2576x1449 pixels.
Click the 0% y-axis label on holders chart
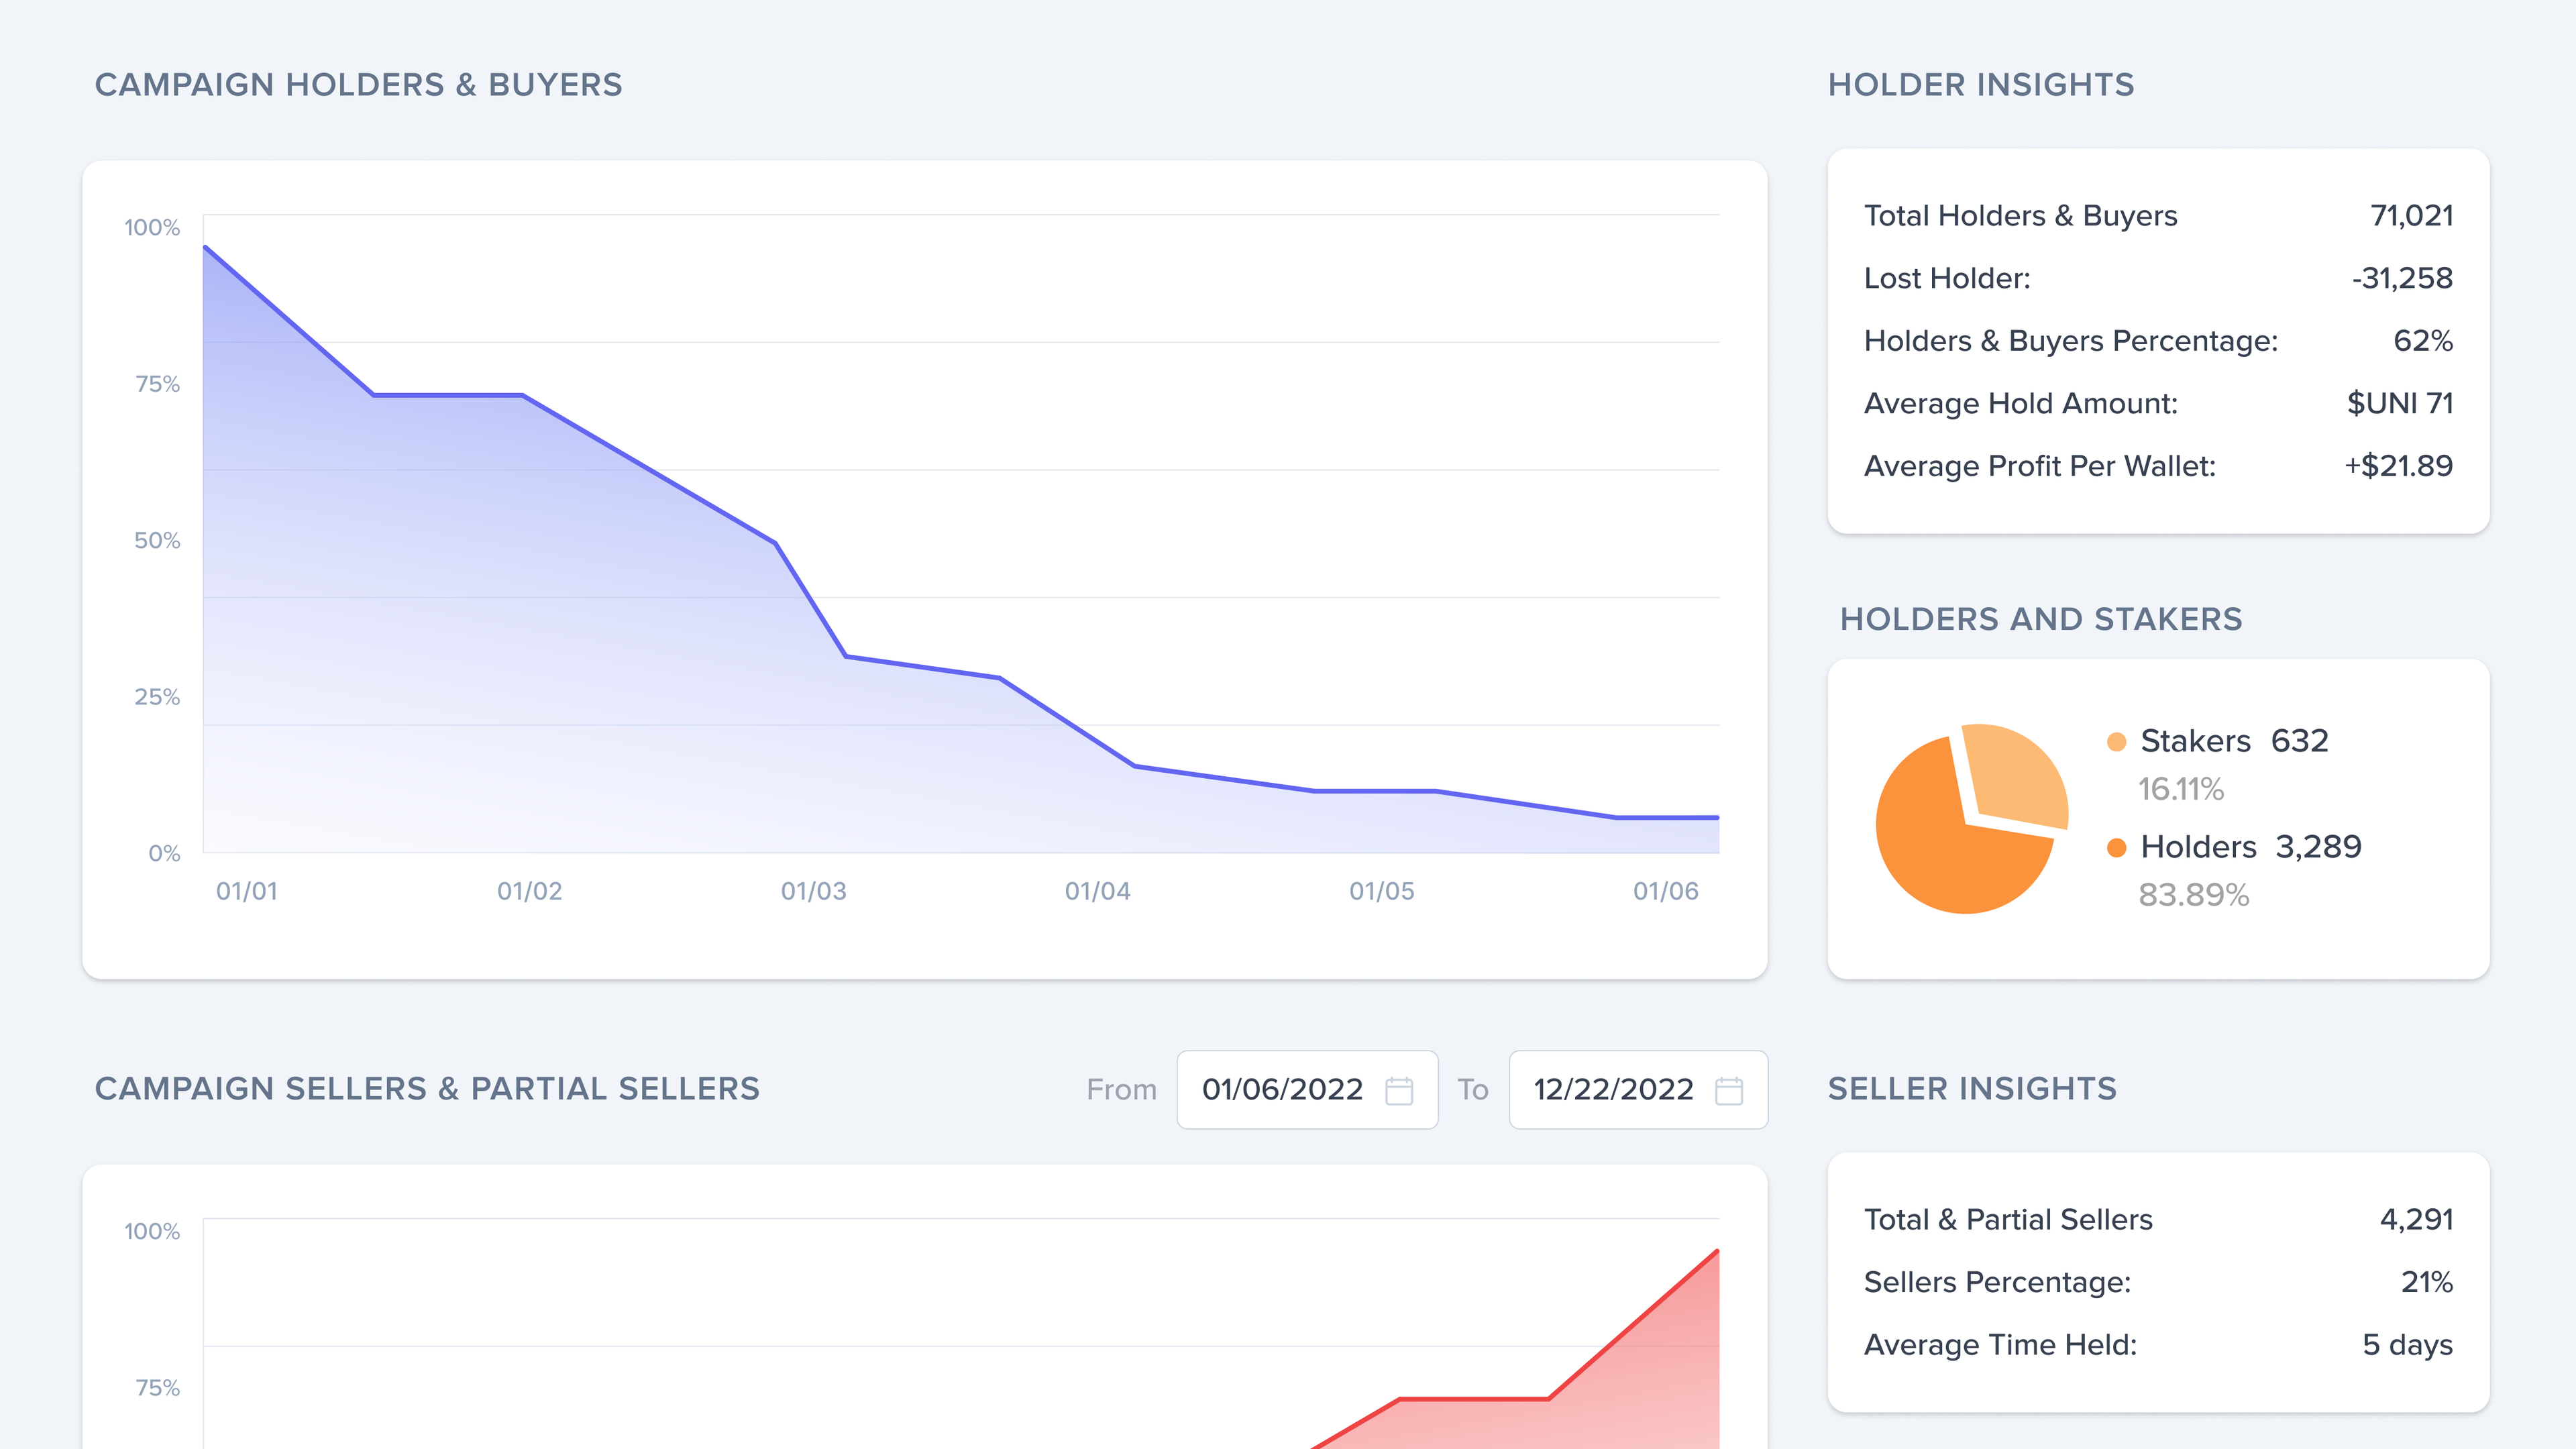(x=164, y=854)
